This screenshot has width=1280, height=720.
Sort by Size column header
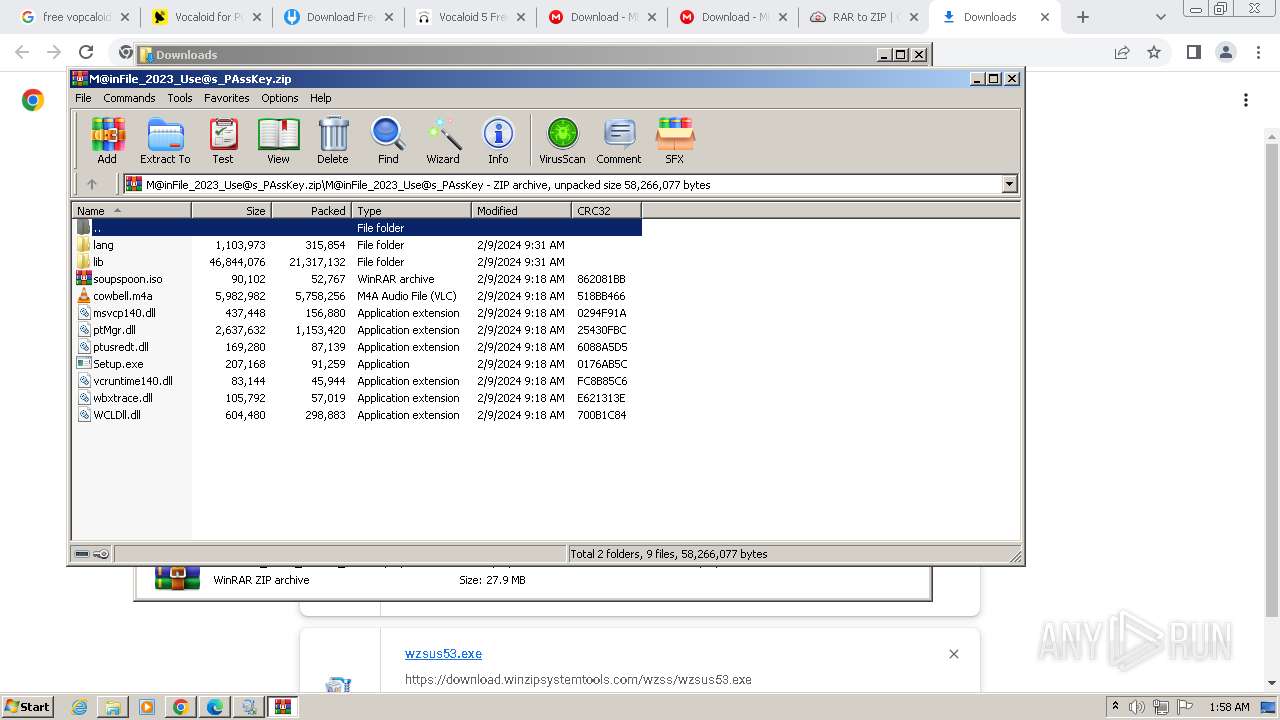231,211
